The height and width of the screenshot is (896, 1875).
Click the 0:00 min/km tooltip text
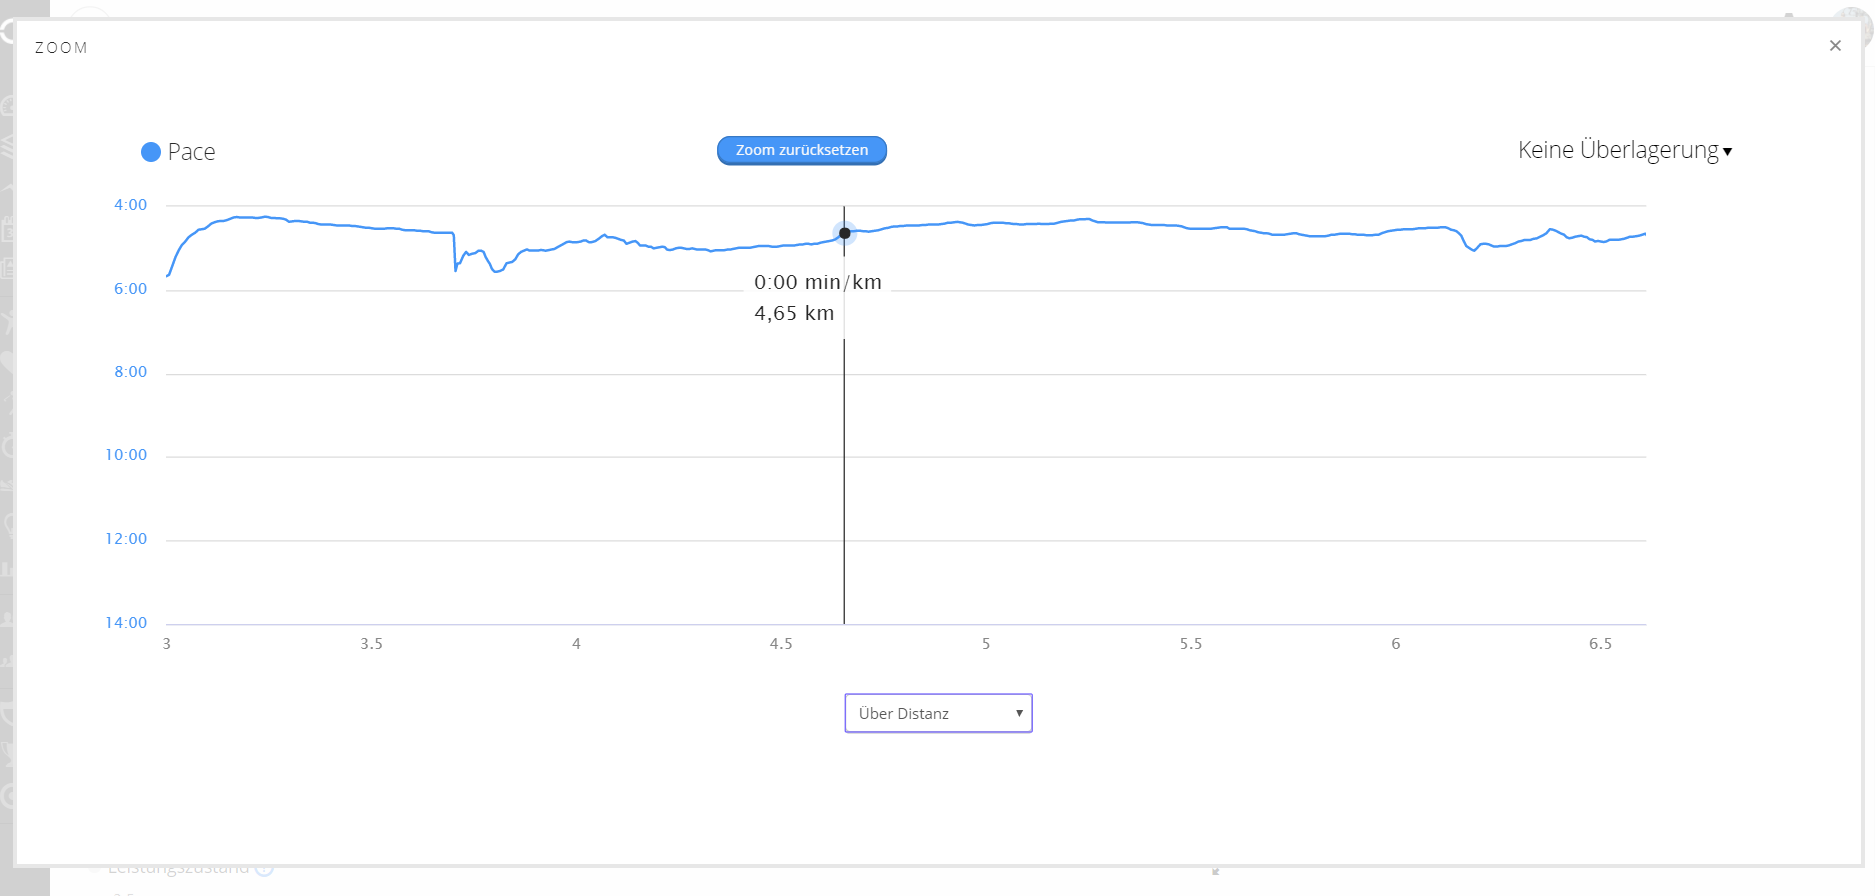tap(818, 282)
